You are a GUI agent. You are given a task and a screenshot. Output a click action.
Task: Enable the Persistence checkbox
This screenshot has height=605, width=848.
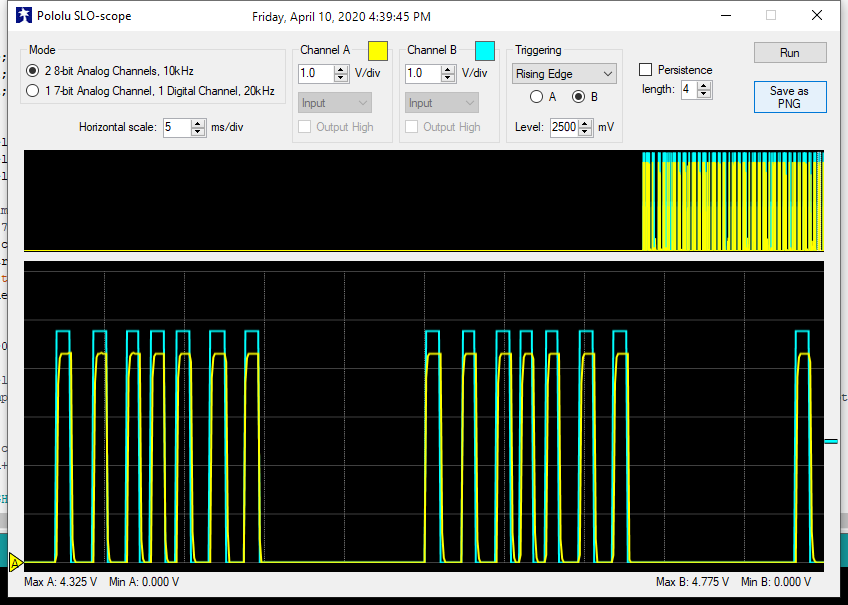point(645,70)
